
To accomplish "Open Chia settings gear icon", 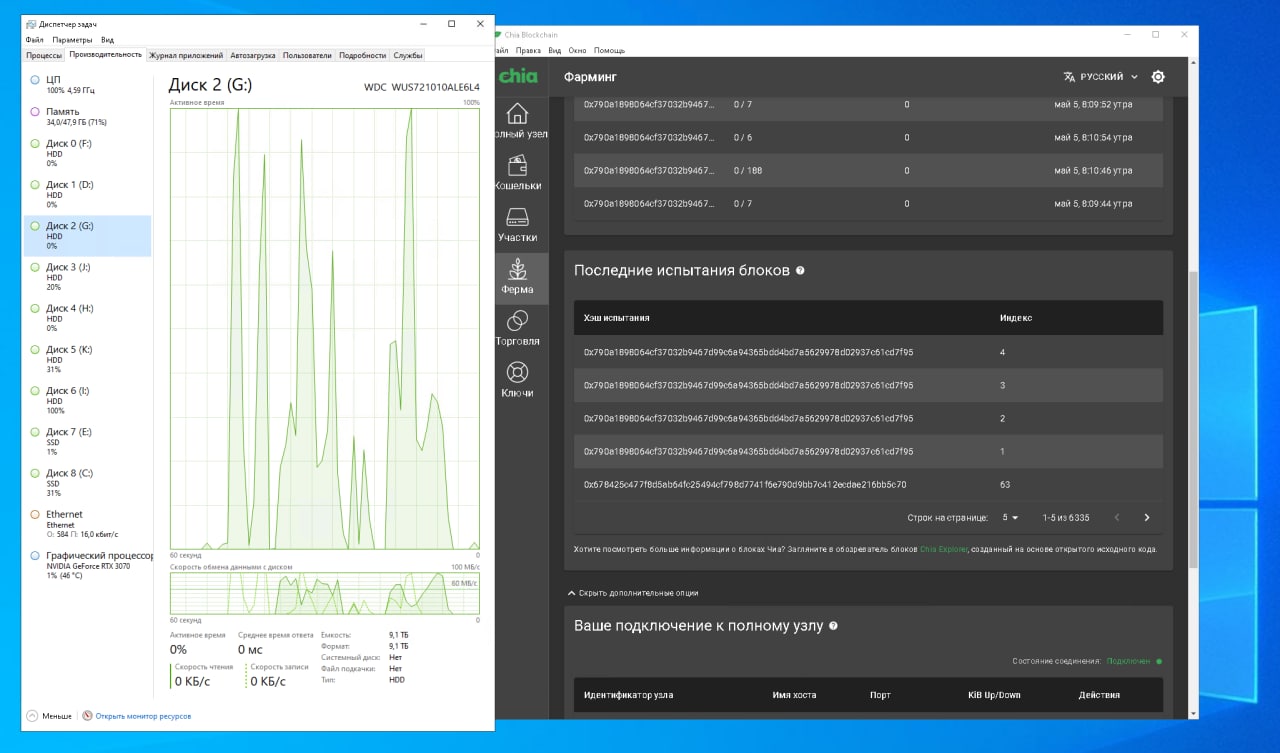I will coord(1158,76).
